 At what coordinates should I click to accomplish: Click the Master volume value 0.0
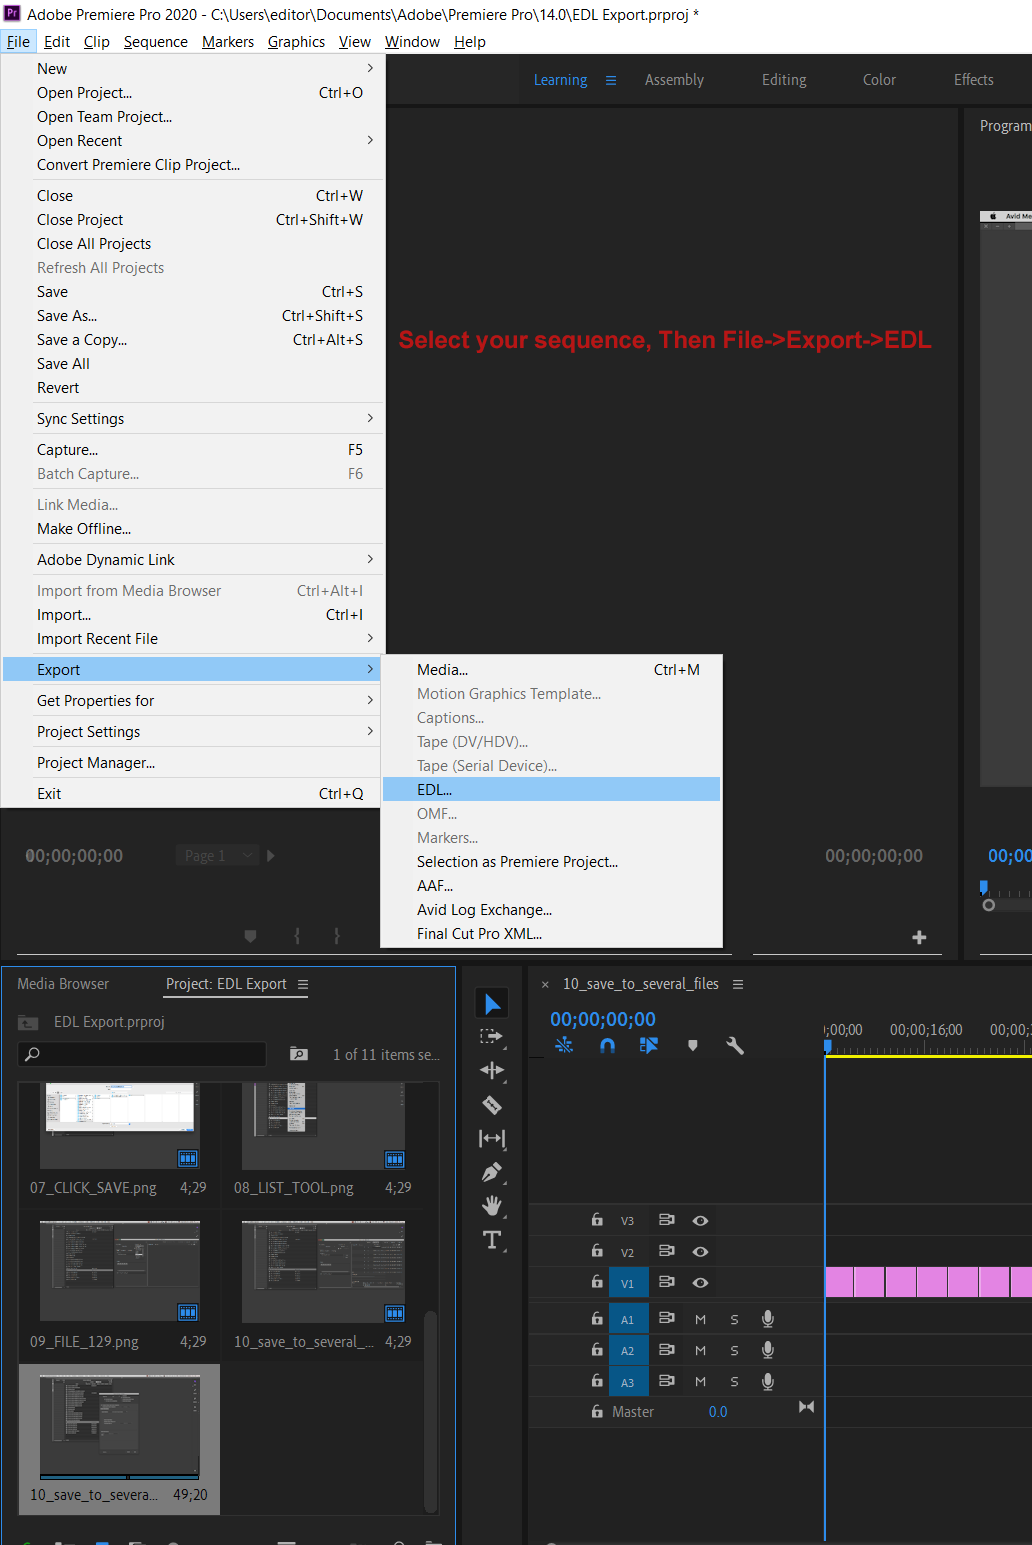[718, 1412]
